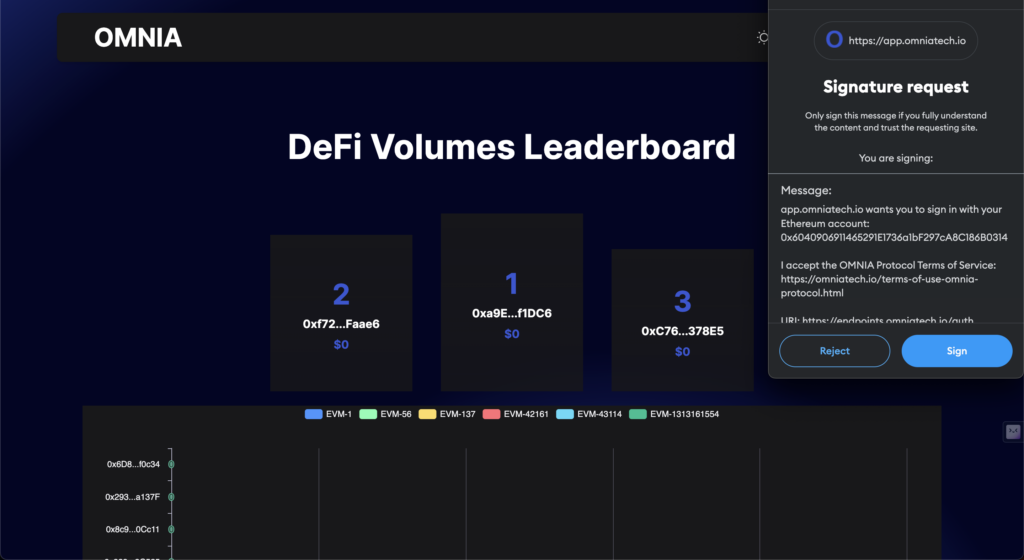
Task: Click the OMNIA logo
Action: pos(138,38)
